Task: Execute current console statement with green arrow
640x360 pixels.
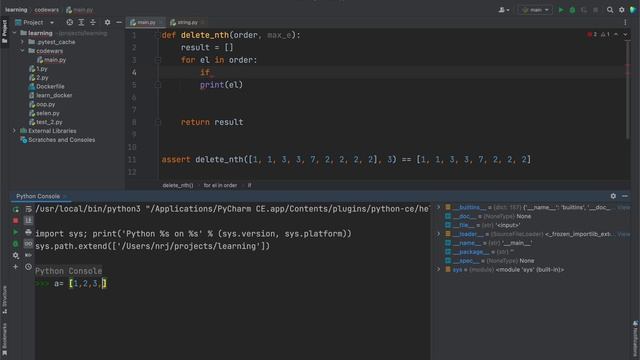Action: (x=16, y=232)
